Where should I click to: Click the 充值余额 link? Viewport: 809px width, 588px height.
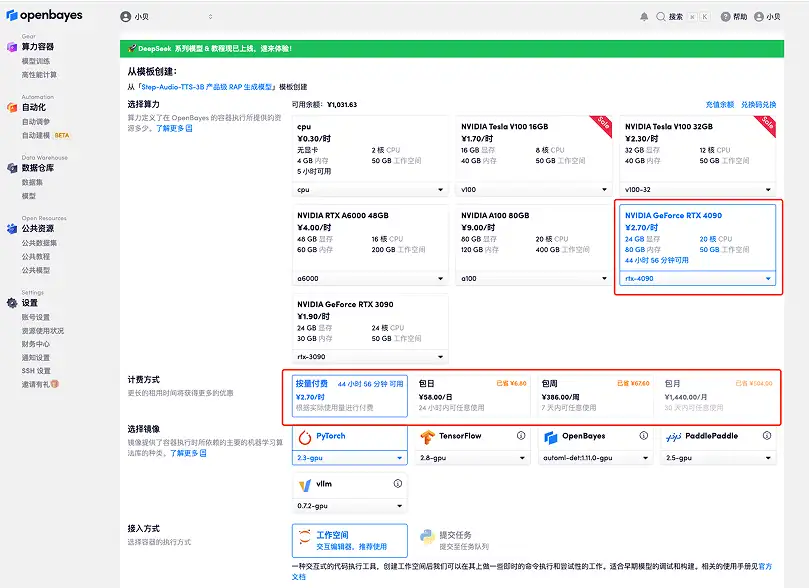[x=720, y=105]
